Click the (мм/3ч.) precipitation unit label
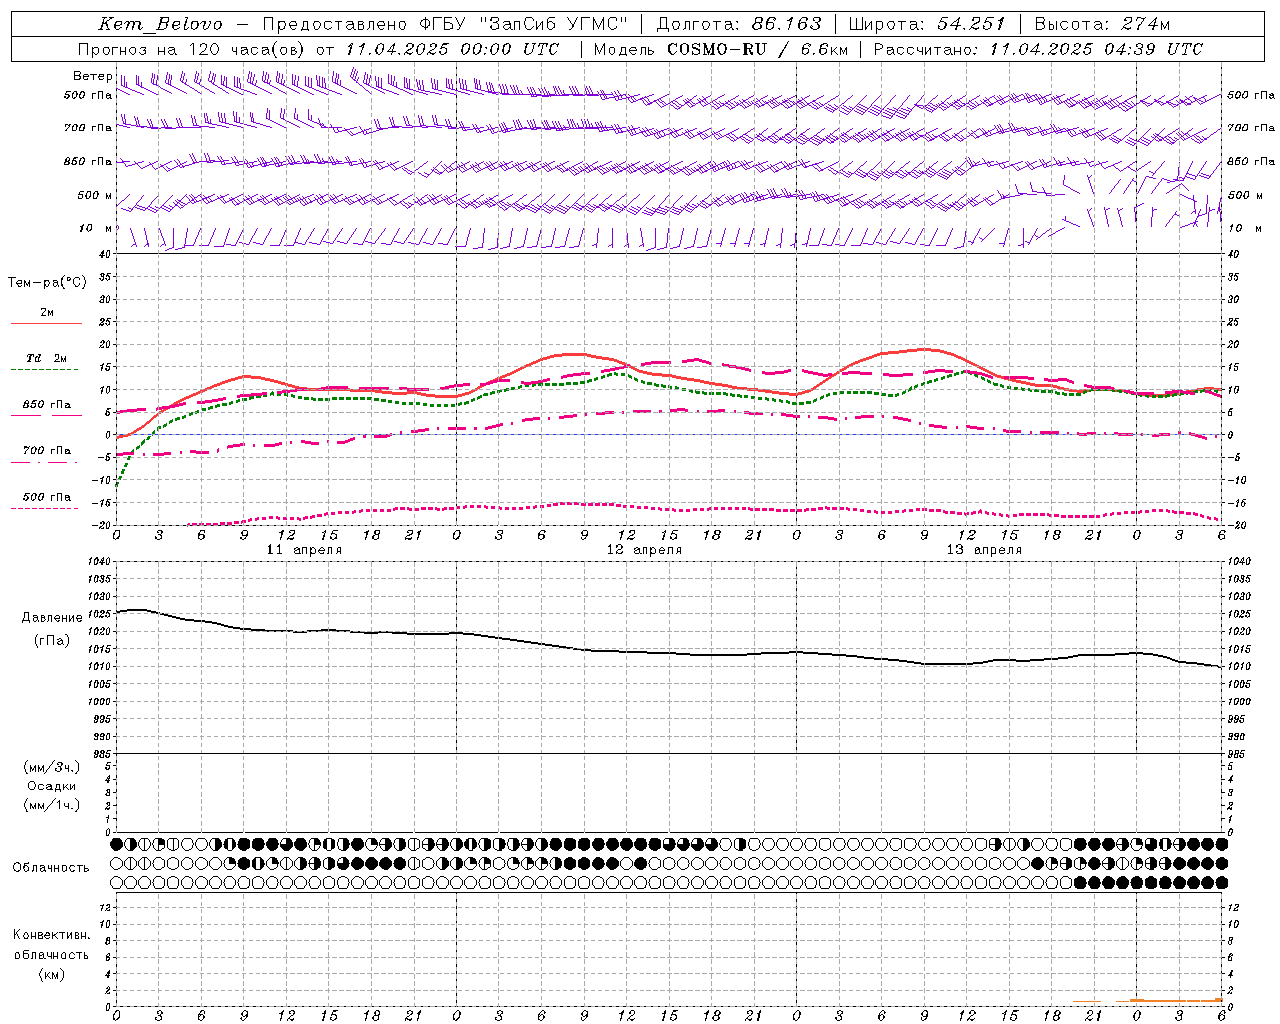1280x1024 pixels. coord(52,768)
